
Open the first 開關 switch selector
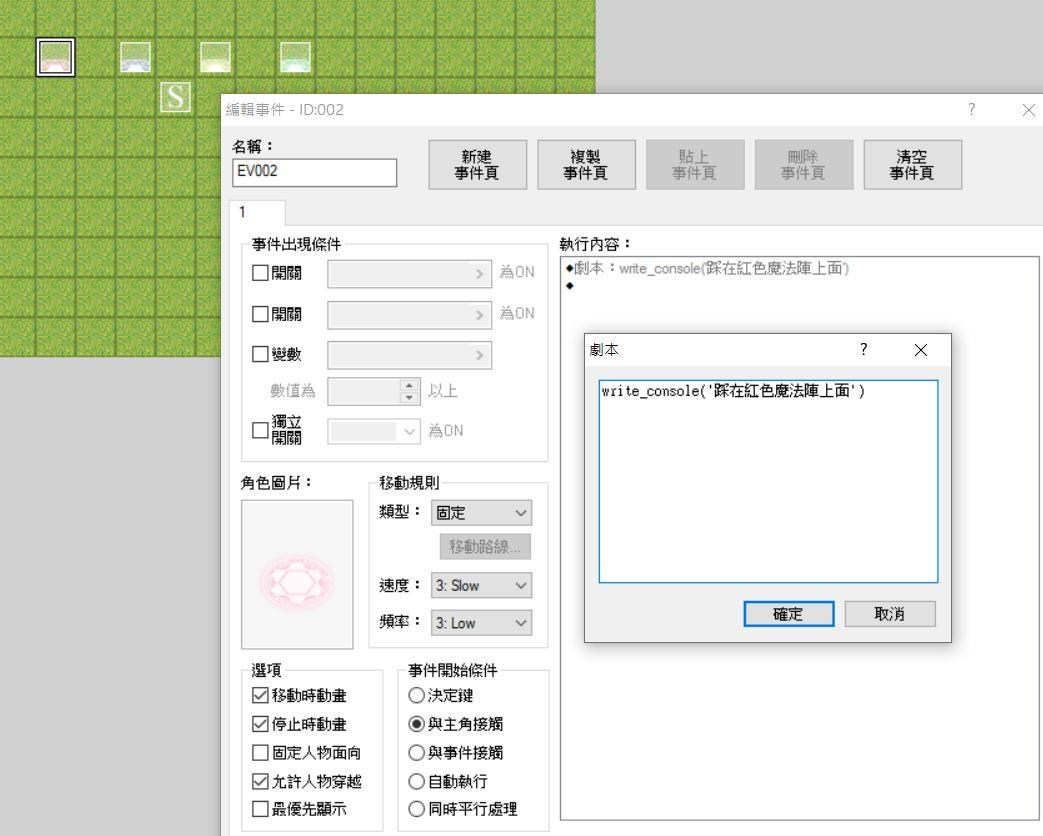click(x=409, y=274)
